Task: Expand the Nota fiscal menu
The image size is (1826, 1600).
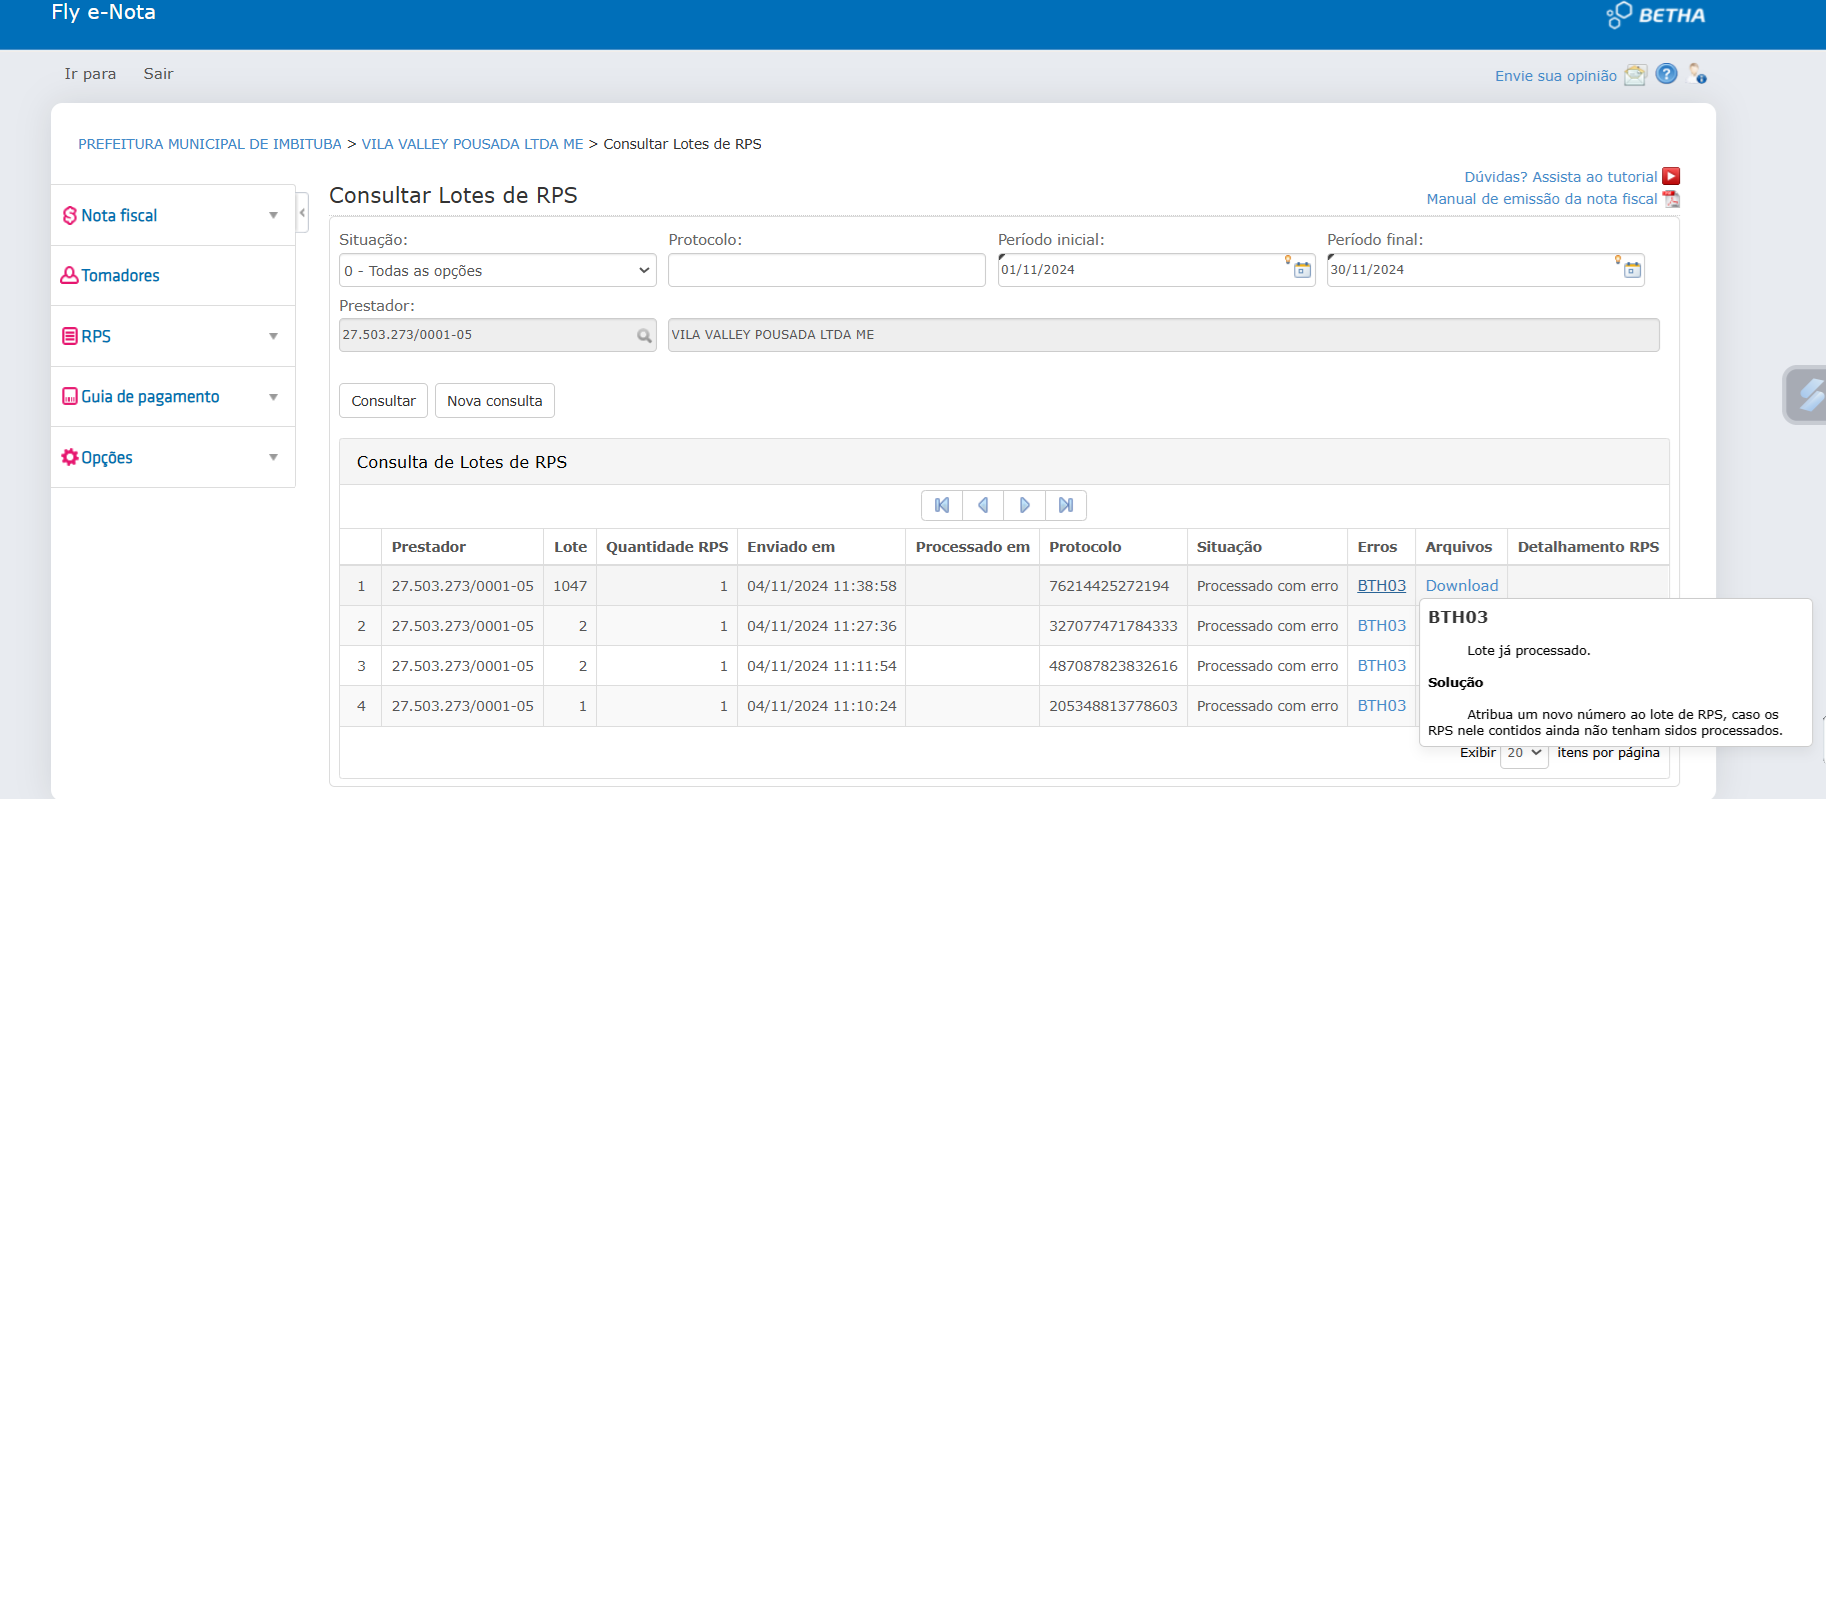Action: click(x=172, y=216)
